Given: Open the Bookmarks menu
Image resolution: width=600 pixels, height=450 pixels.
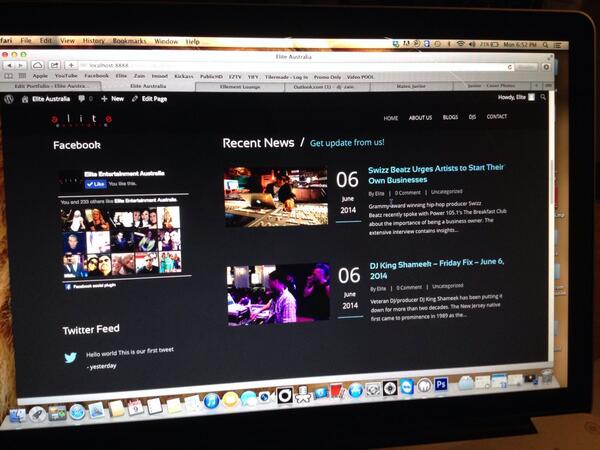Looking at the screenshot, I should click(130, 41).
